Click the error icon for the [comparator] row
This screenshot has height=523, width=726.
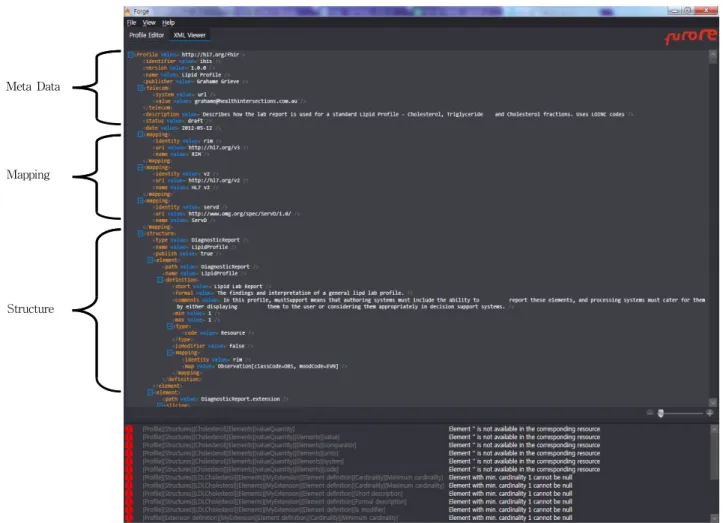tap(129, 445)
